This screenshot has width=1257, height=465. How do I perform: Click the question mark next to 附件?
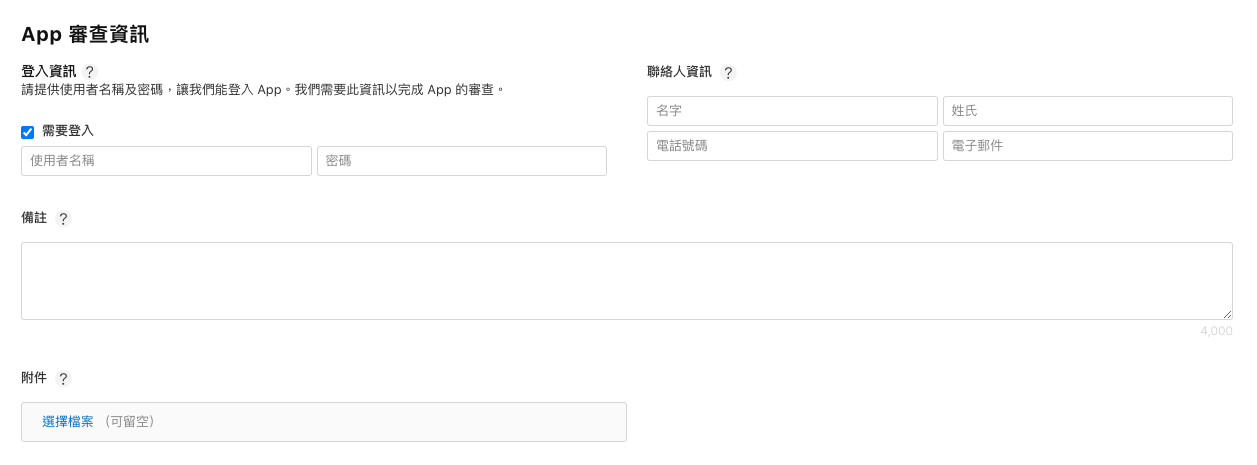click(64, 379)
